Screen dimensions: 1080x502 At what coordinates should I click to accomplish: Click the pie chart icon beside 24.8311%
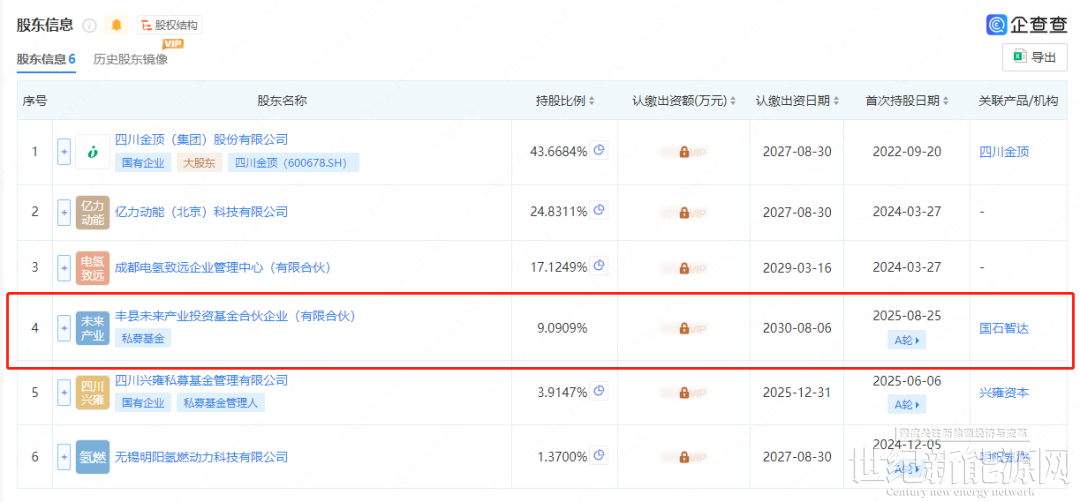coord(599,211)
